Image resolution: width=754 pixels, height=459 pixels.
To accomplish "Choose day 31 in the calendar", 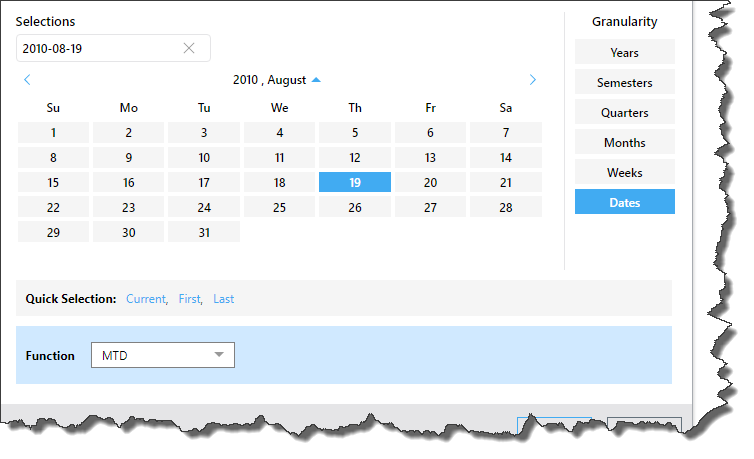I will point(204,232).
